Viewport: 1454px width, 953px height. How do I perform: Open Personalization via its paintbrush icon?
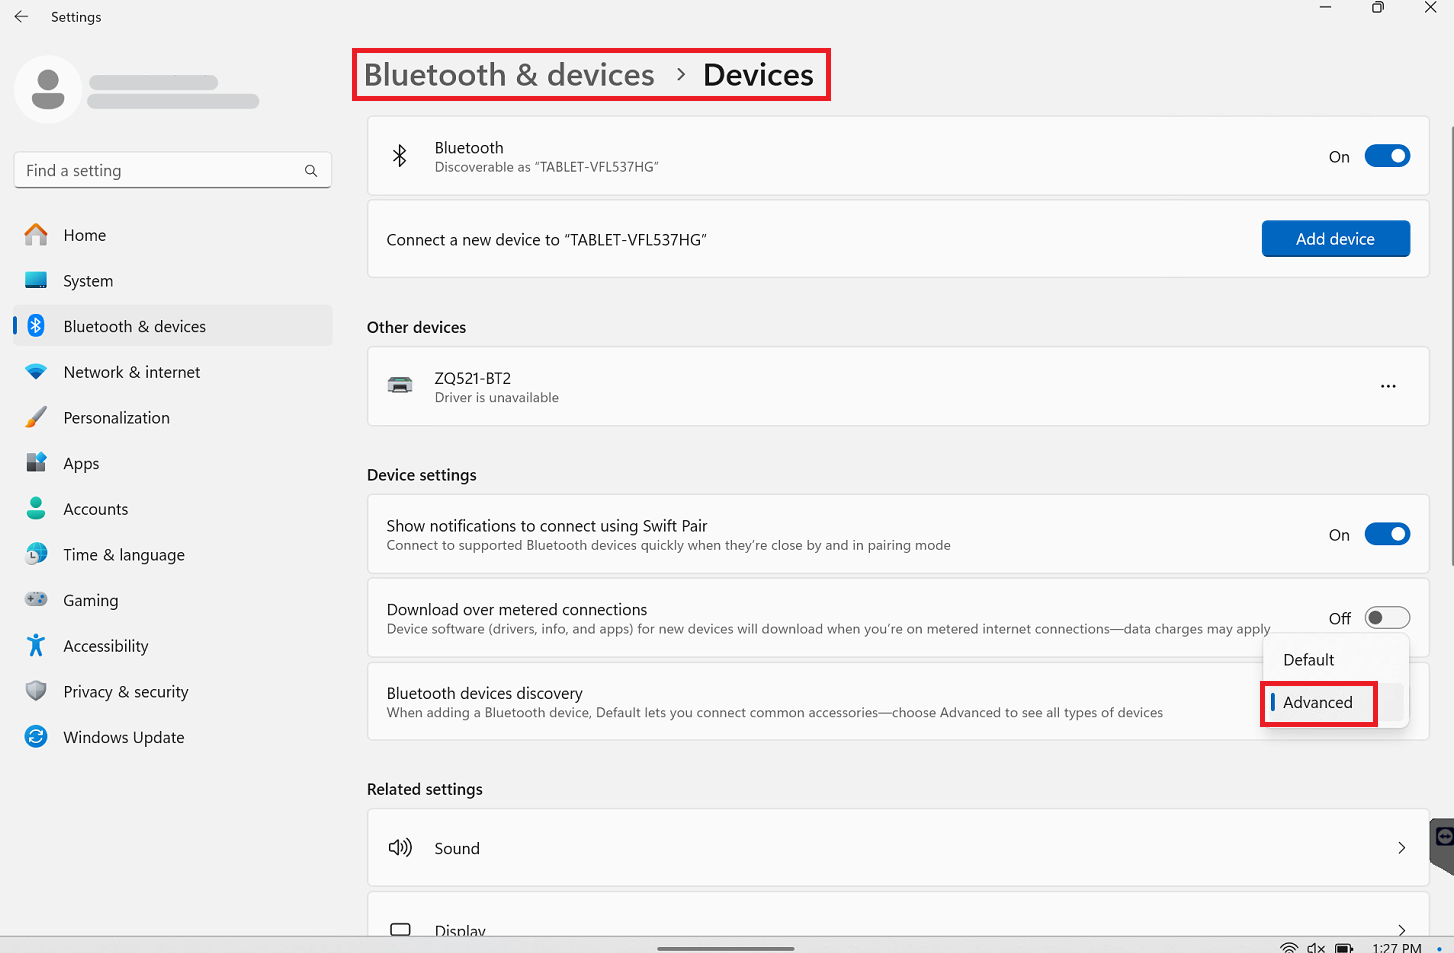point(36,417)
